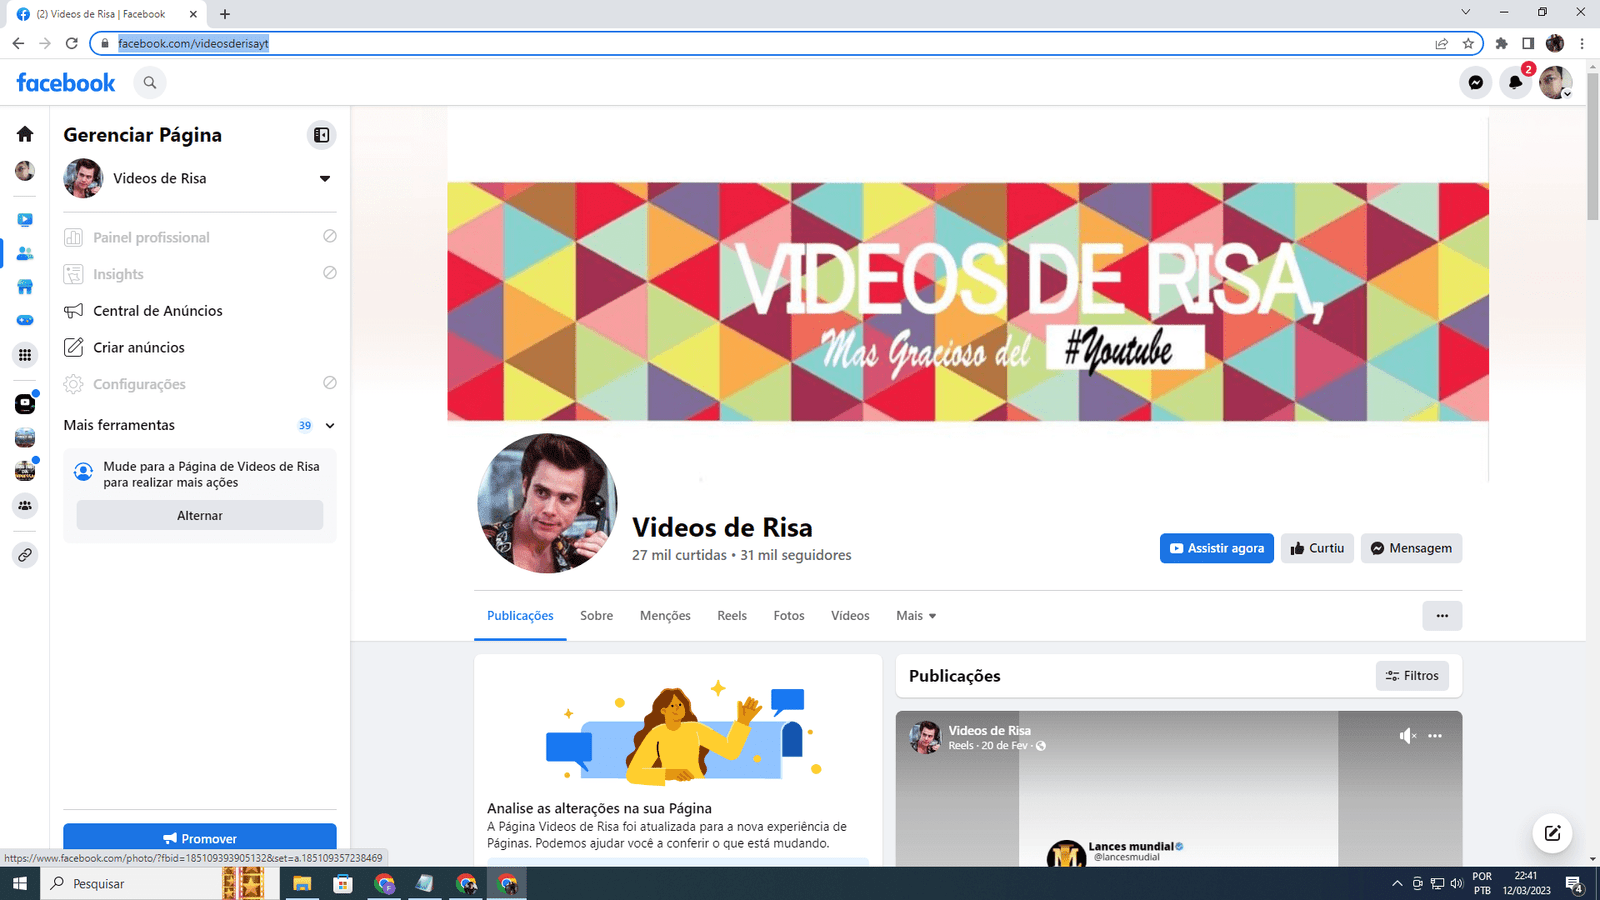Open the all-apps grid menu icon

[25, 355]
